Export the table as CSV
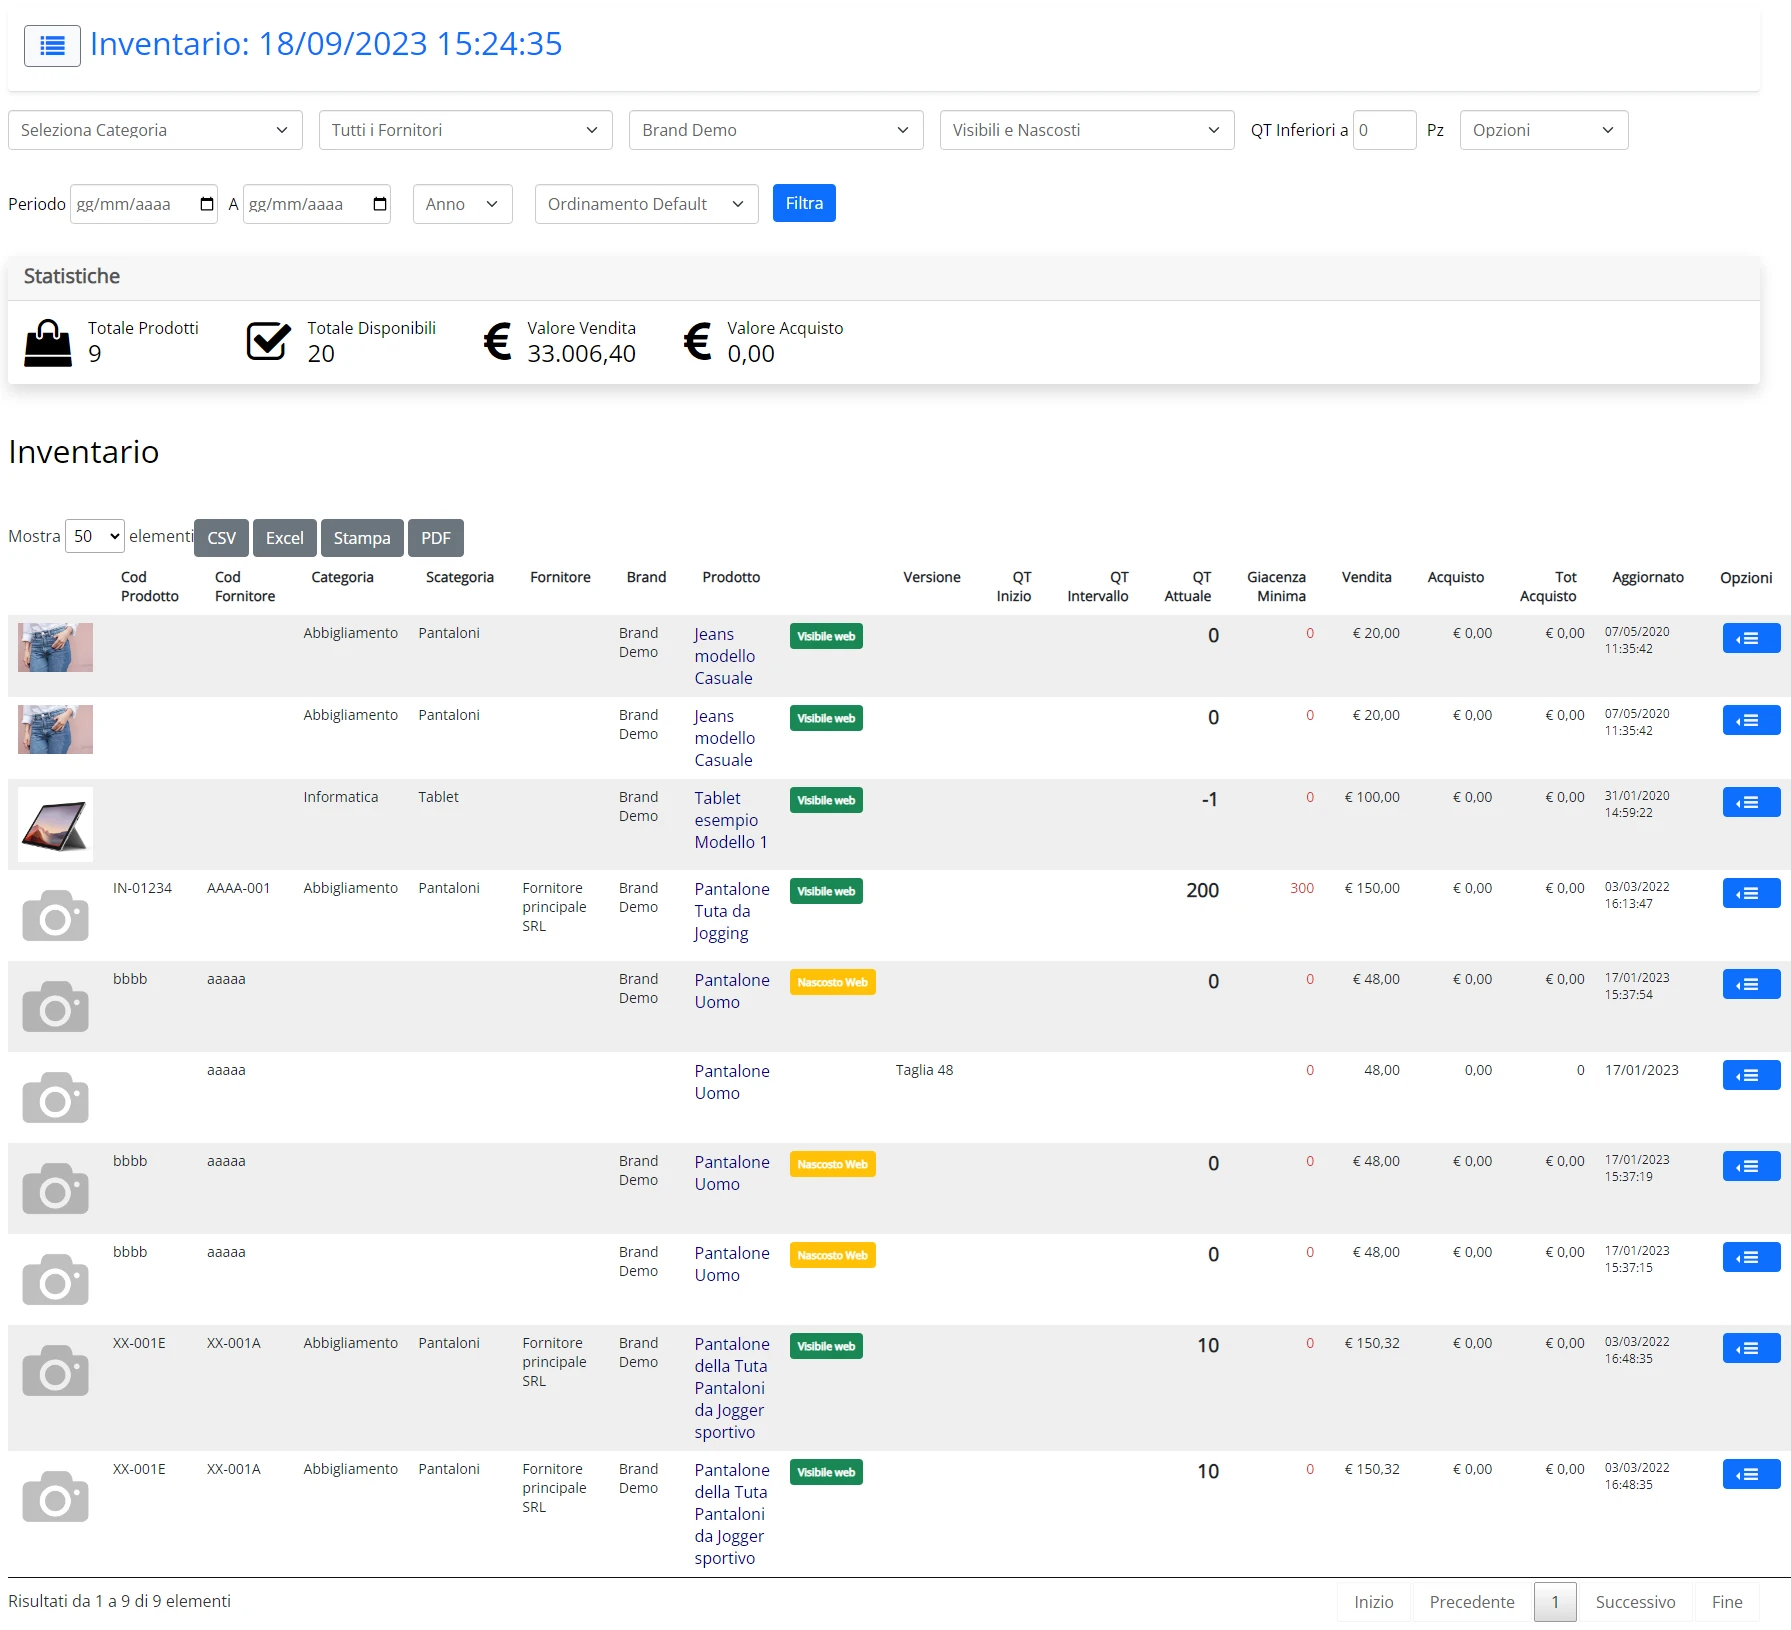This screenshot has height=1630, width=1791. [x=221, y=538]
